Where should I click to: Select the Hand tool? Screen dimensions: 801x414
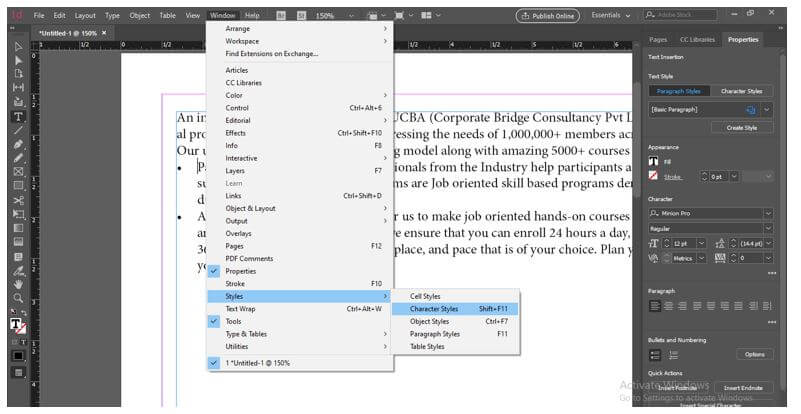click(x=18, y=284)
